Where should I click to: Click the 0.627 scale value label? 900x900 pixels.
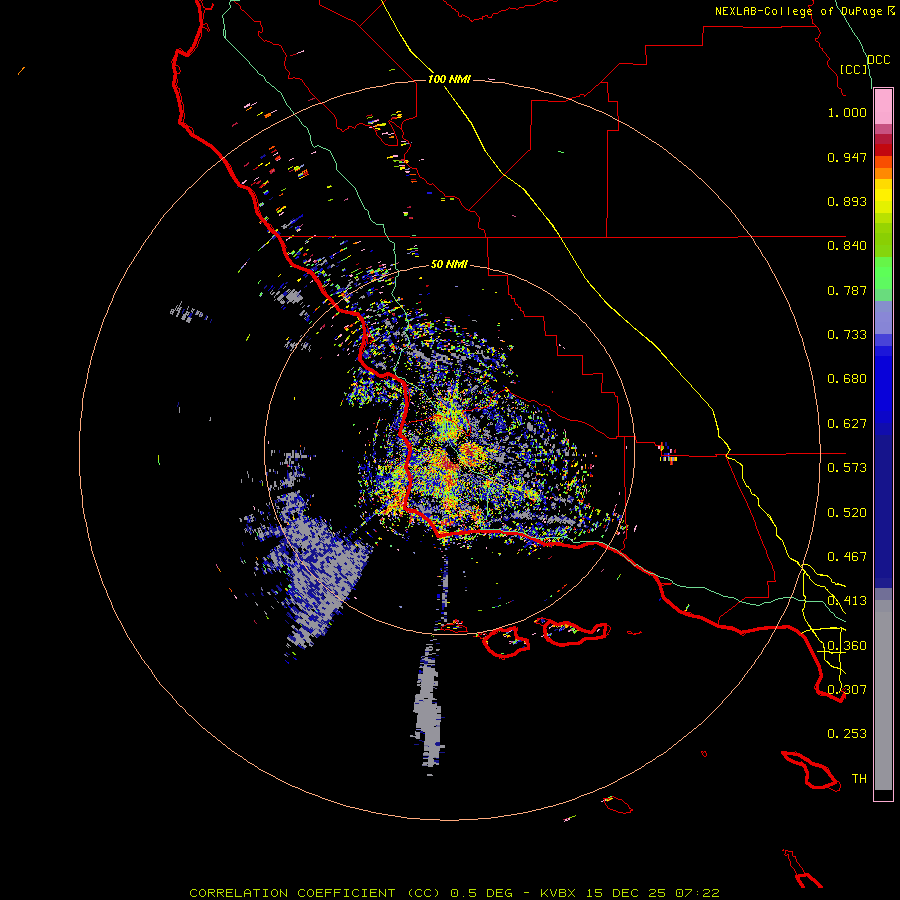pos(847,424)
